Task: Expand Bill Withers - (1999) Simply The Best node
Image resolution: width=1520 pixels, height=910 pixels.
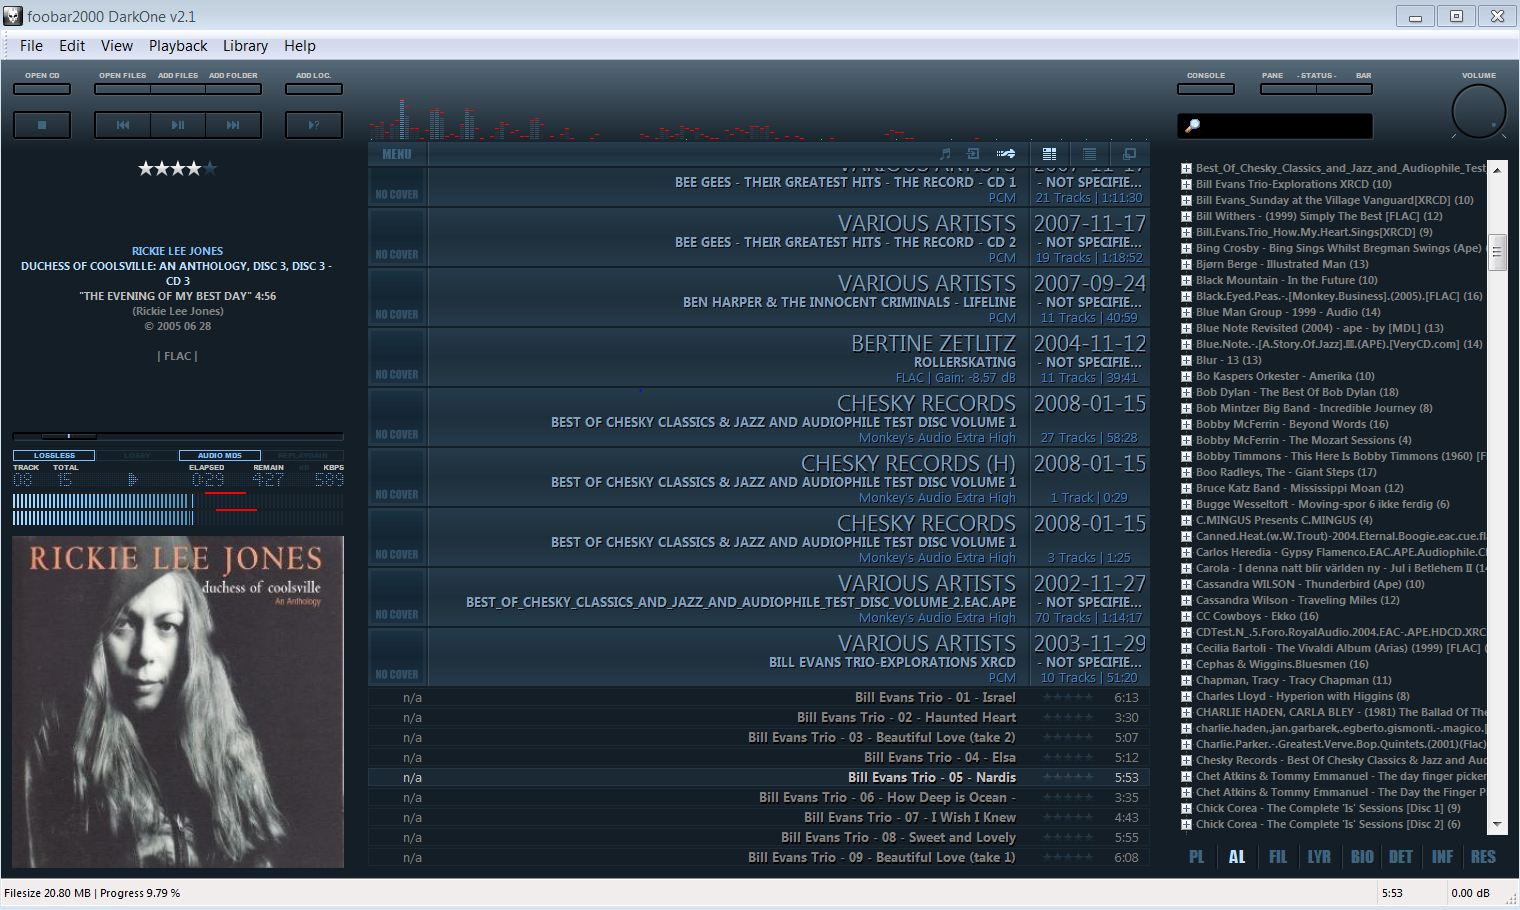Action: (1186, 216)
